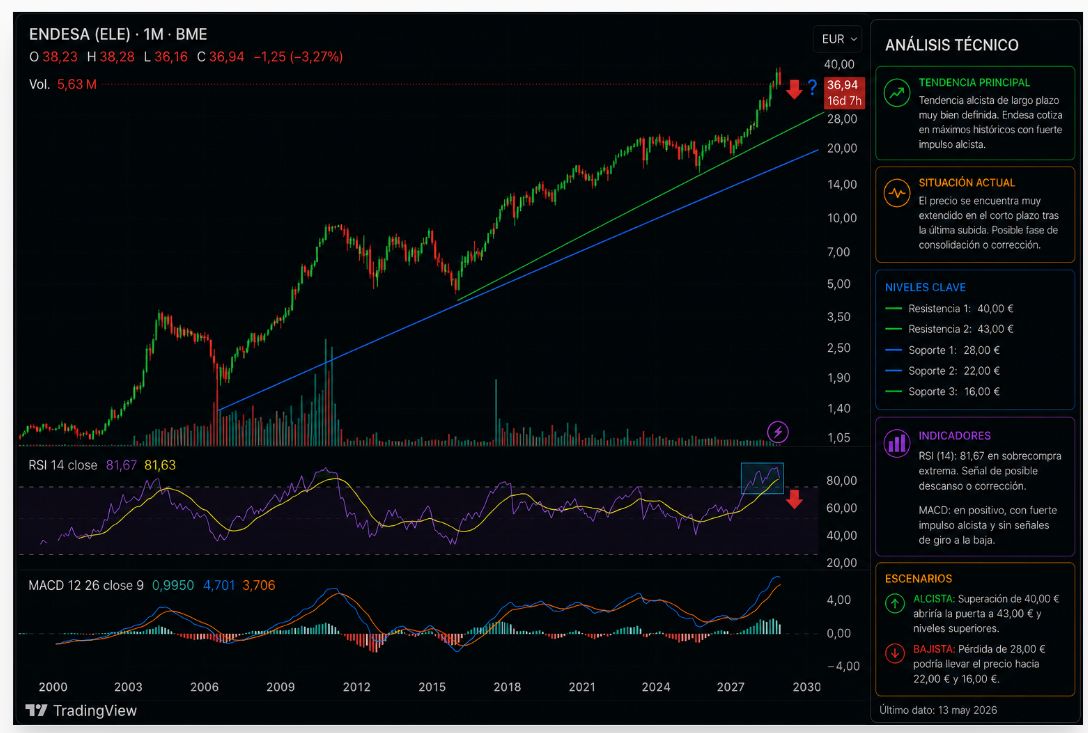Click the MACD 12 26 close 9 indicator label
This screenshot has width=1088, height=733.
click(86, 585)
